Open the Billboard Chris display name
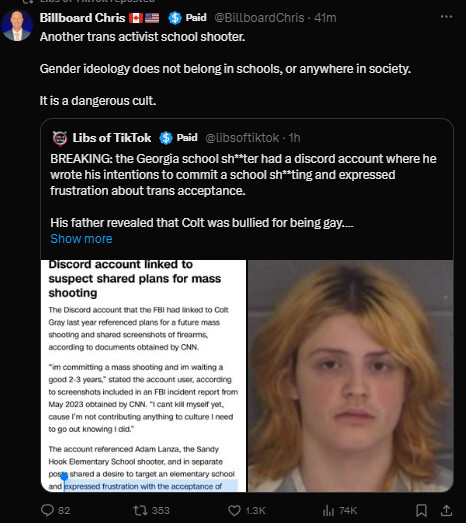The width and height of the screenshot is (466, 523). click(x=82, y=18)
